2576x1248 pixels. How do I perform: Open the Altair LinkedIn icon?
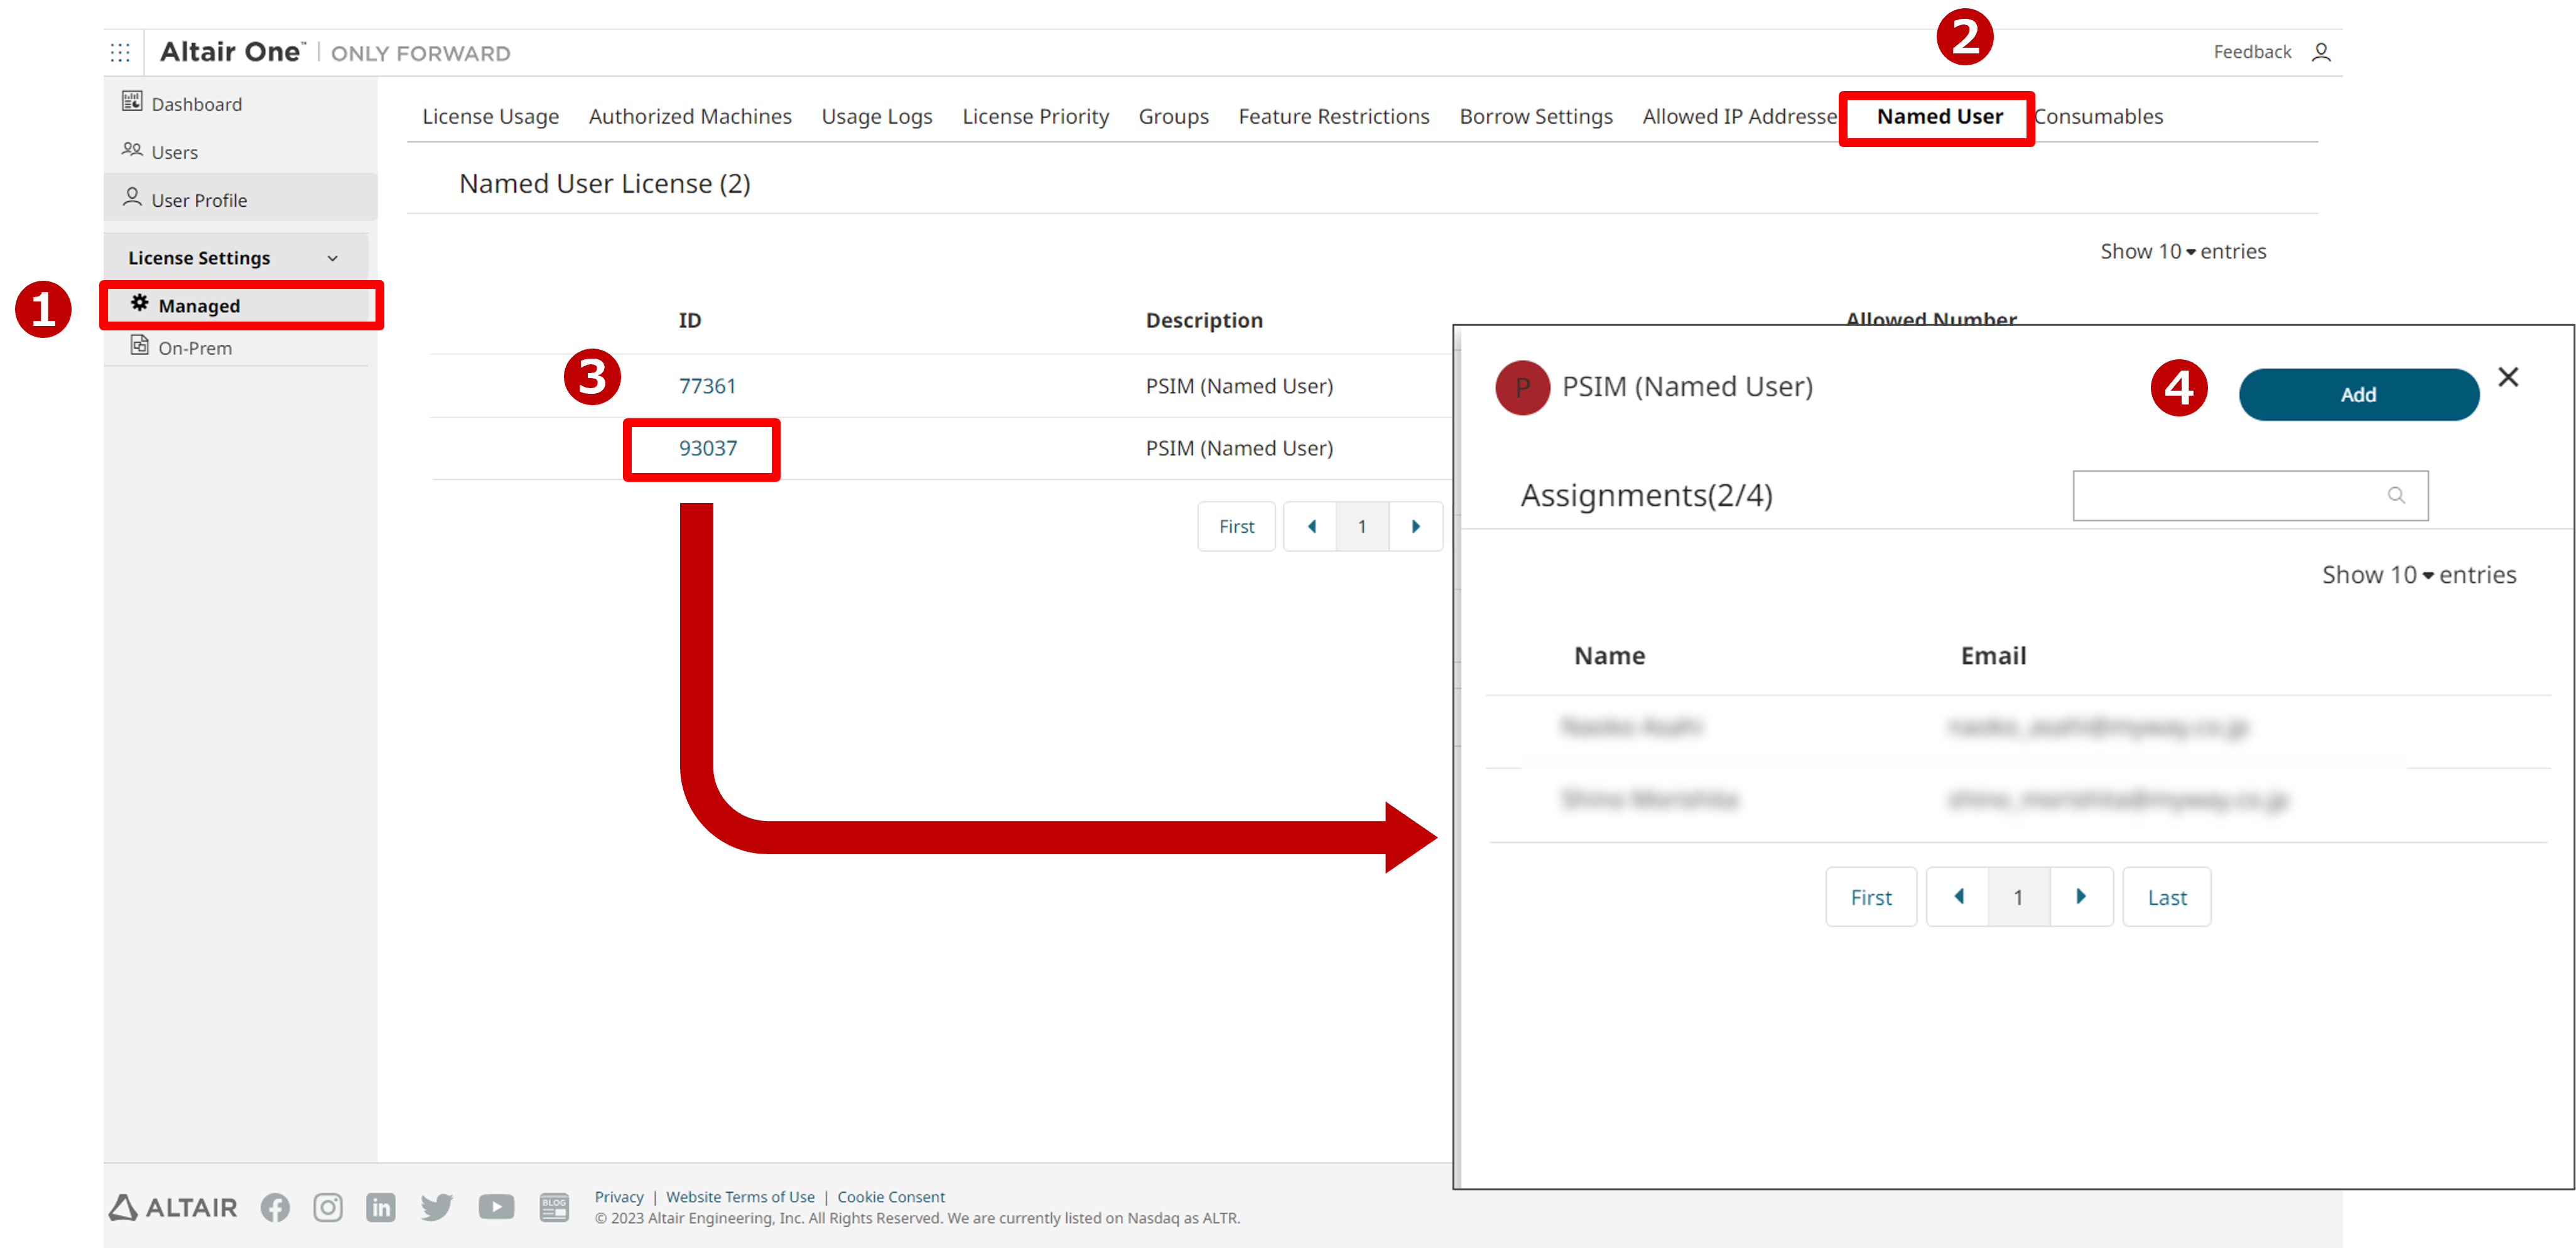click(x=381, y=1207)
